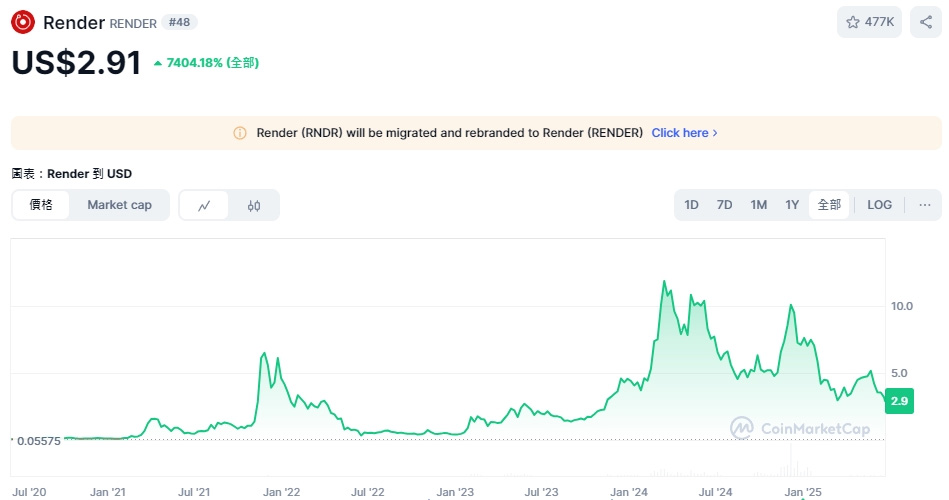Switch chart to 價格 tab
Screen dimensions: 949x500
pyautogui.click(x=41, y=205)
